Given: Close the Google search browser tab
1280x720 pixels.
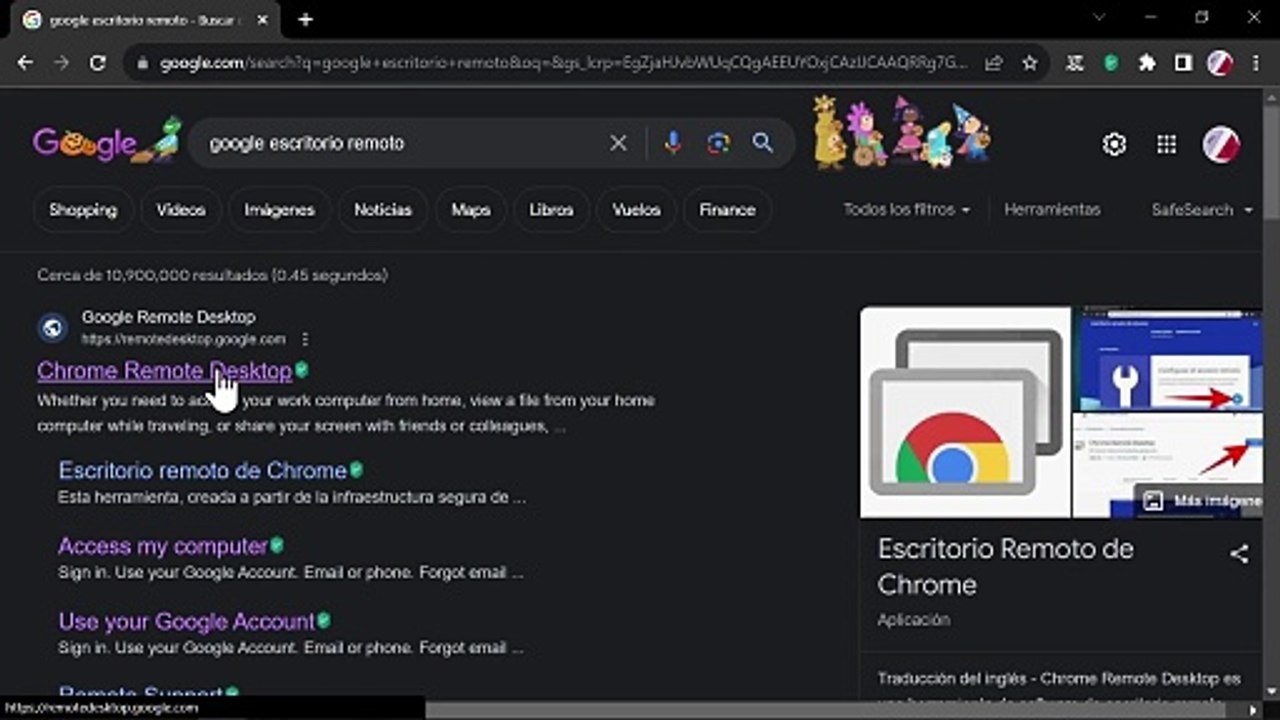Looking at the screenshot, I should coord(263,19).
